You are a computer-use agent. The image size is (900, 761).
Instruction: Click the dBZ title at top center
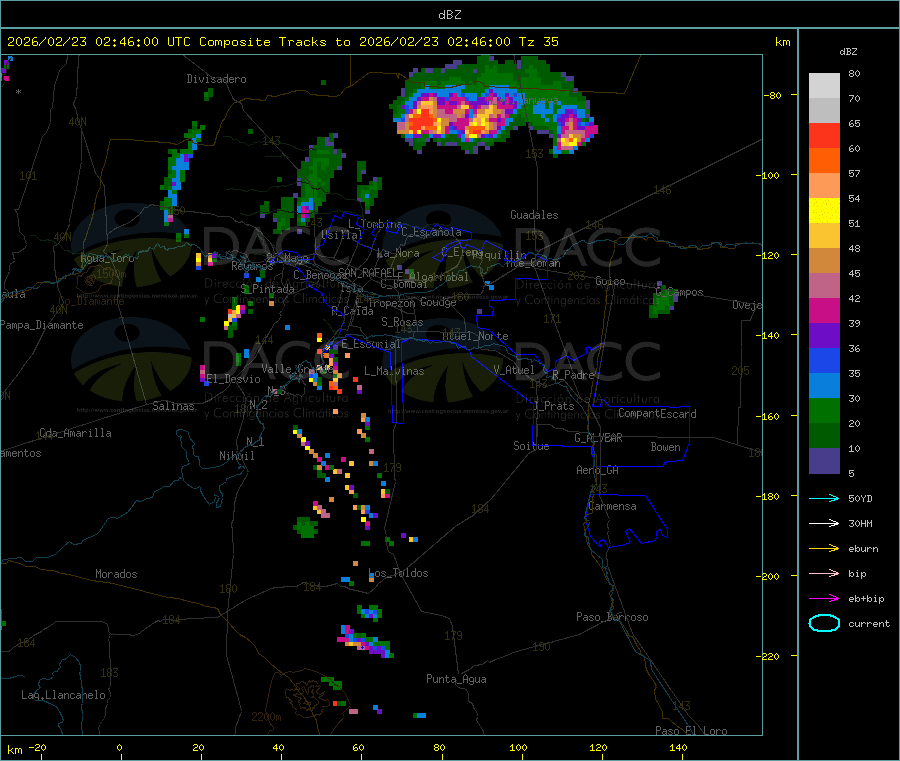click(x=449, y=15)
